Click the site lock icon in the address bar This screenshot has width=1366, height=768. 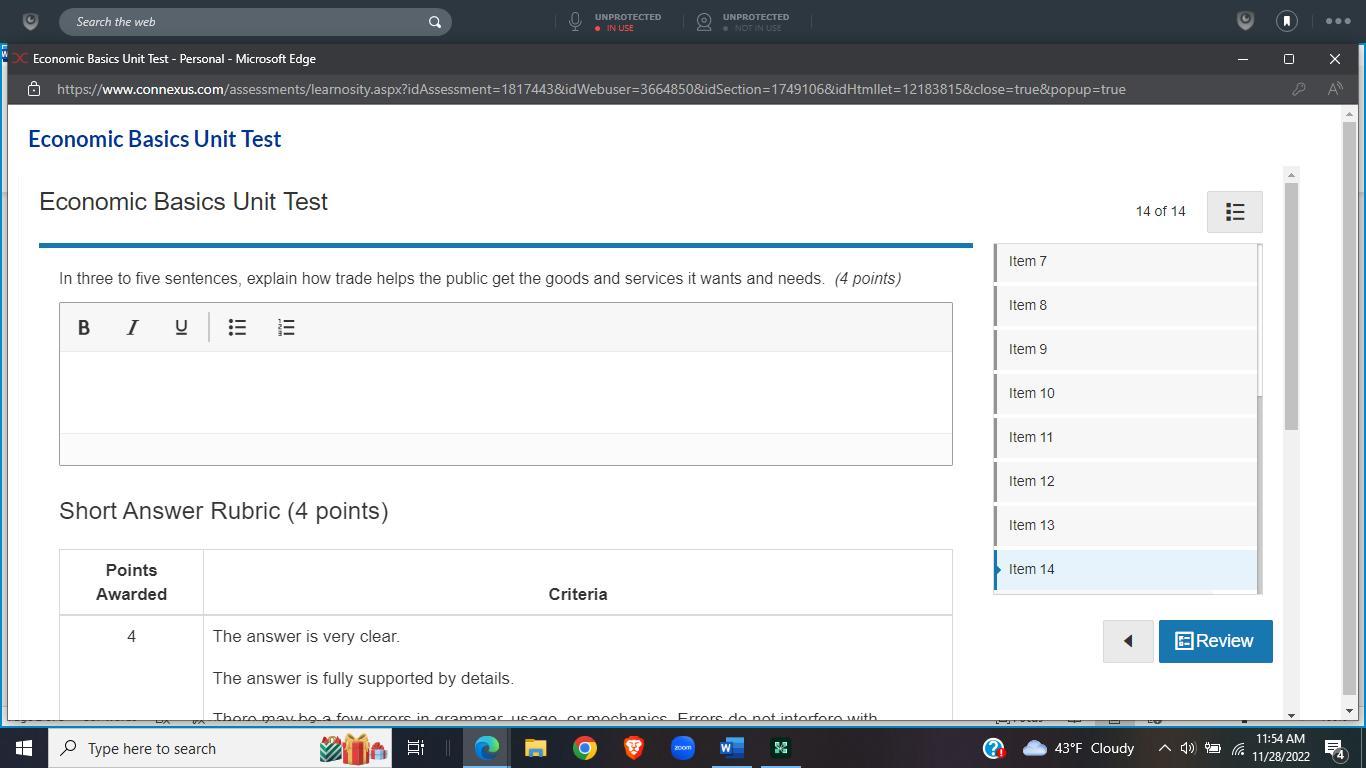pos(33,89)
